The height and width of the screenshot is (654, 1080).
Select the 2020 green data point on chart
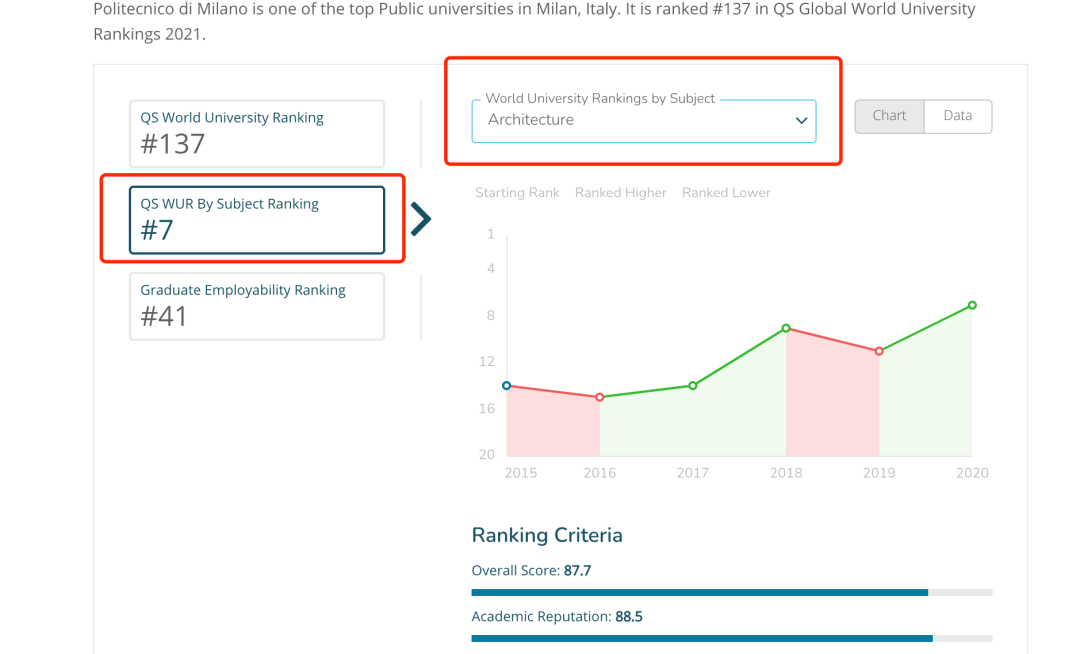[x=972, y=305]
